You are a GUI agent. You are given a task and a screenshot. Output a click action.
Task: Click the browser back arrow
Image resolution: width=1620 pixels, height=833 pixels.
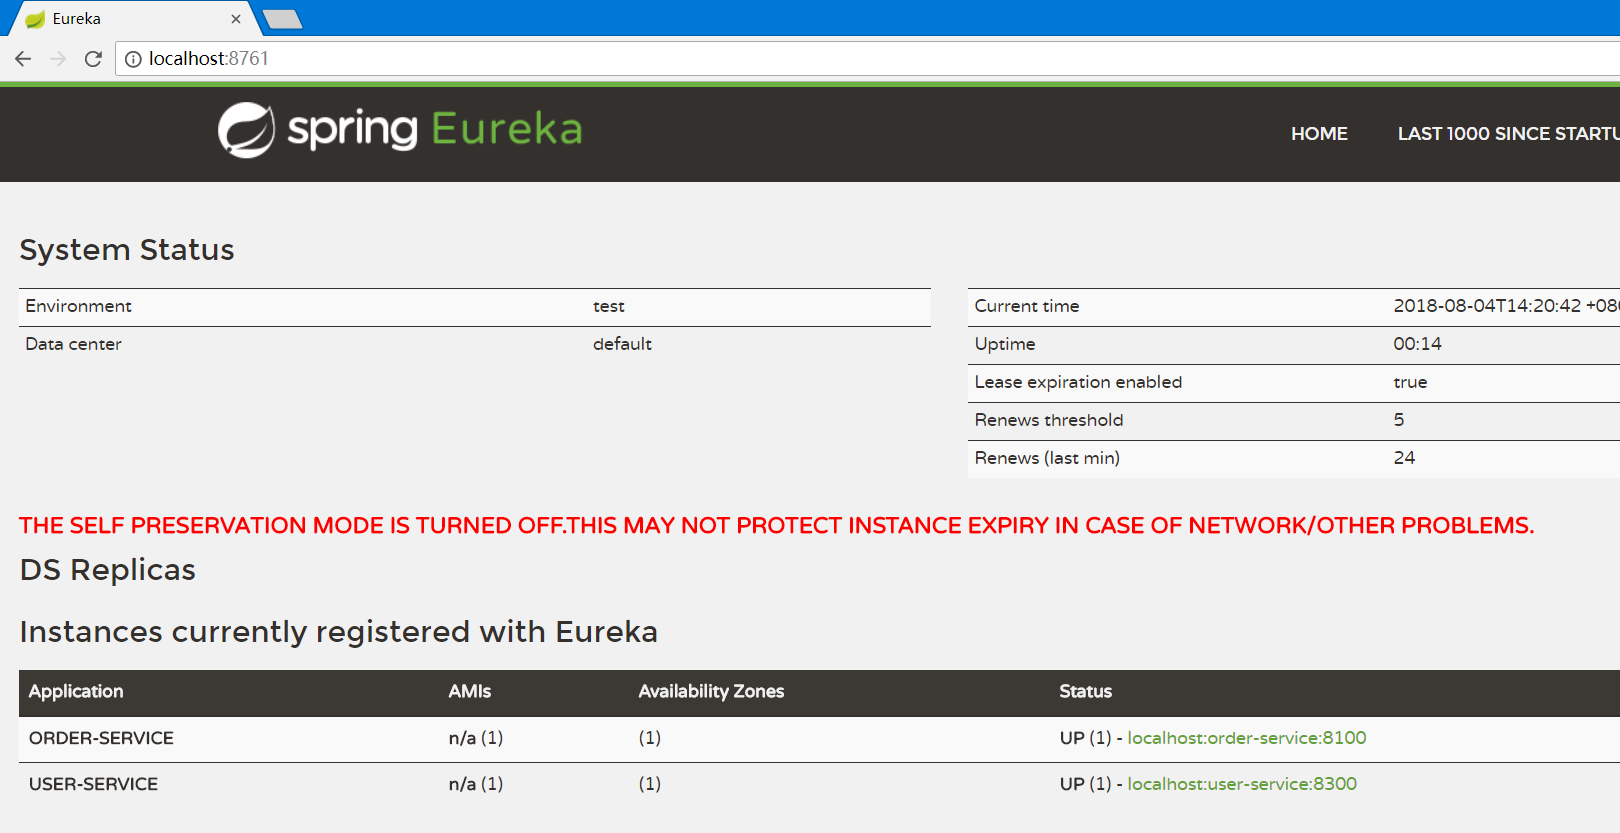pyautogui.click(x=23, y=59)
